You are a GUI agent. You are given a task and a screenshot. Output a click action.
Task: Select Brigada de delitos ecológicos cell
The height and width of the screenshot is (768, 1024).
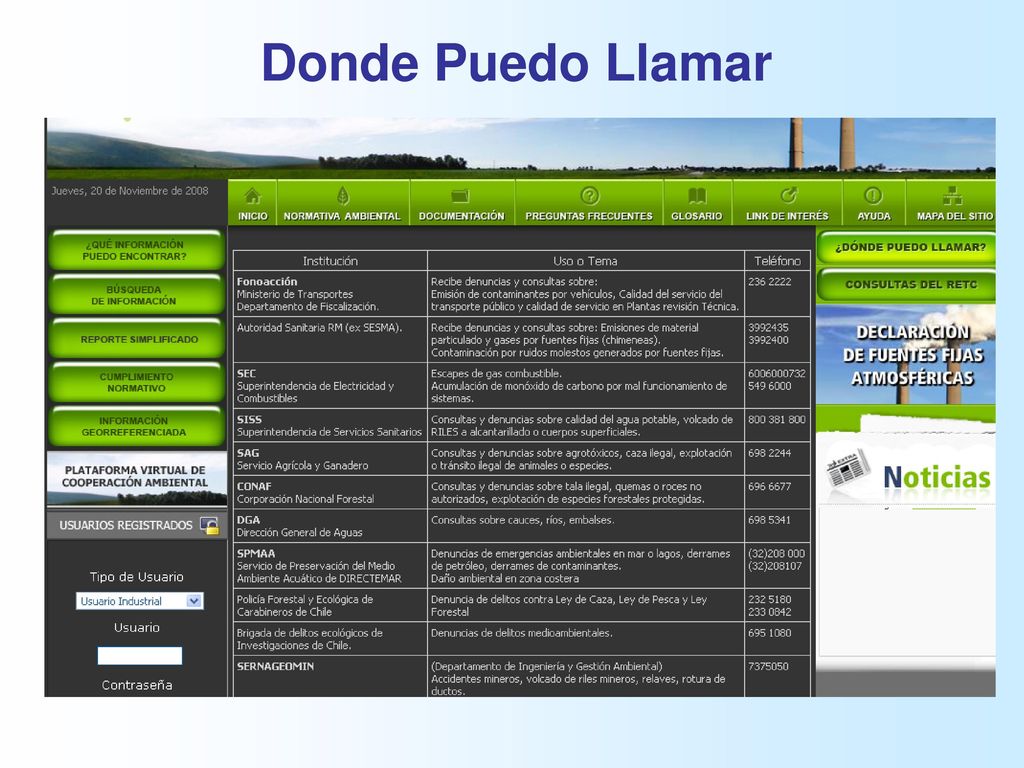click(x=330, y=639)
